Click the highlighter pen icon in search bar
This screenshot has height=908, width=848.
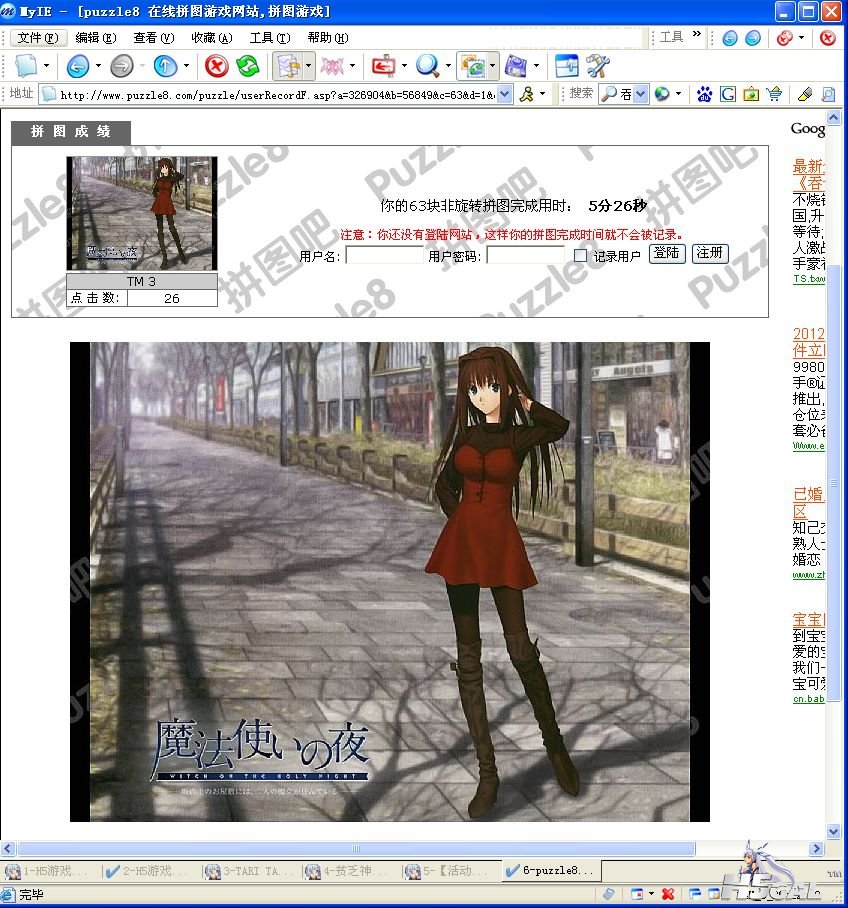click(805, 94)
